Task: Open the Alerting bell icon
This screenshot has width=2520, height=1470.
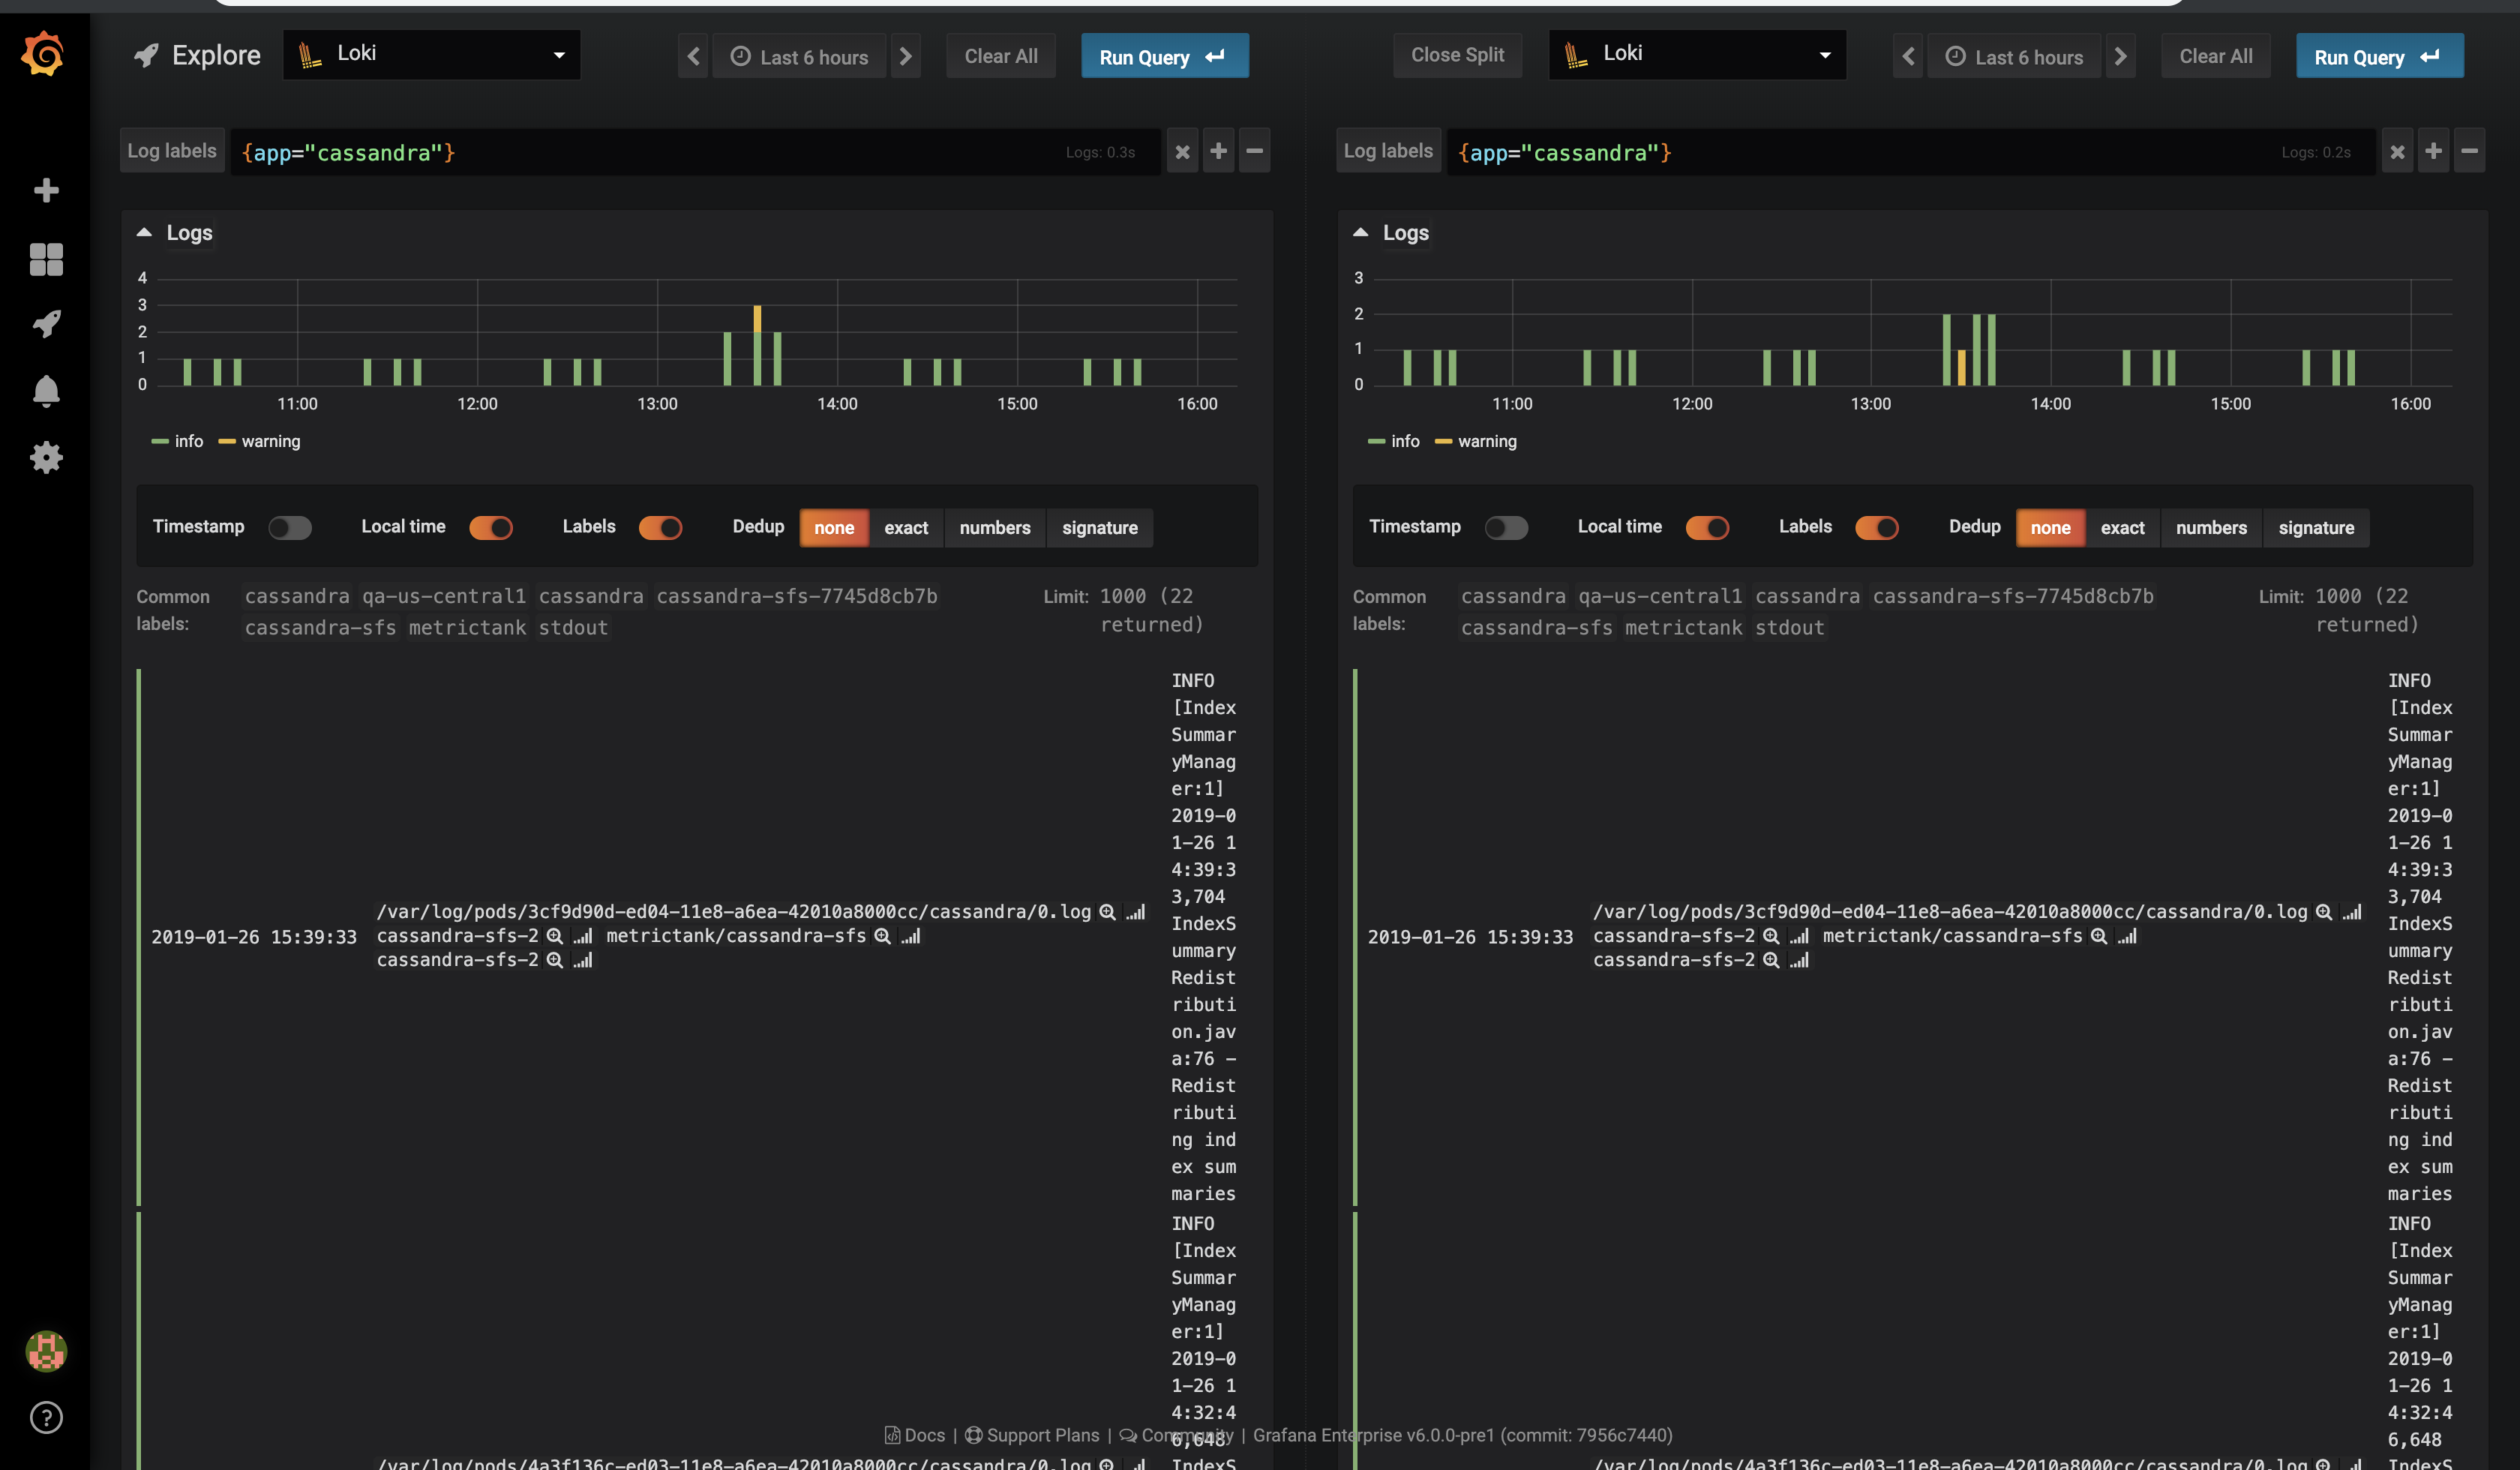Action: coord(46,391)
